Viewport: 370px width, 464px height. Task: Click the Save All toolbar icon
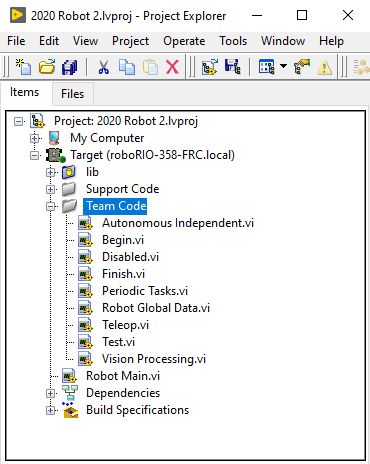pos(69,67)
